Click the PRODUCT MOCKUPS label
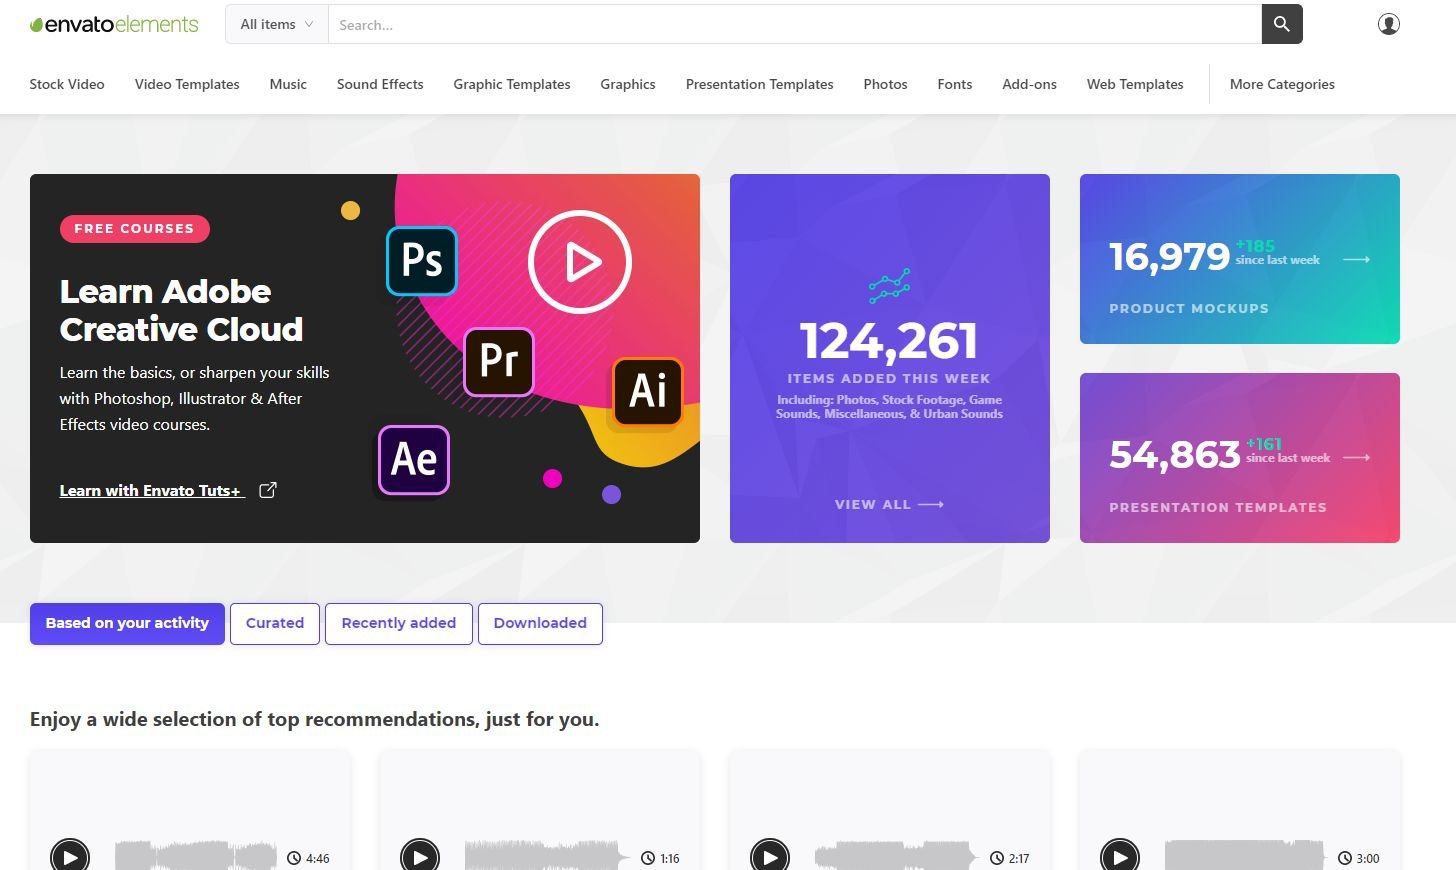Viewport: 1456px width, 870px height. pos(1189,308)
